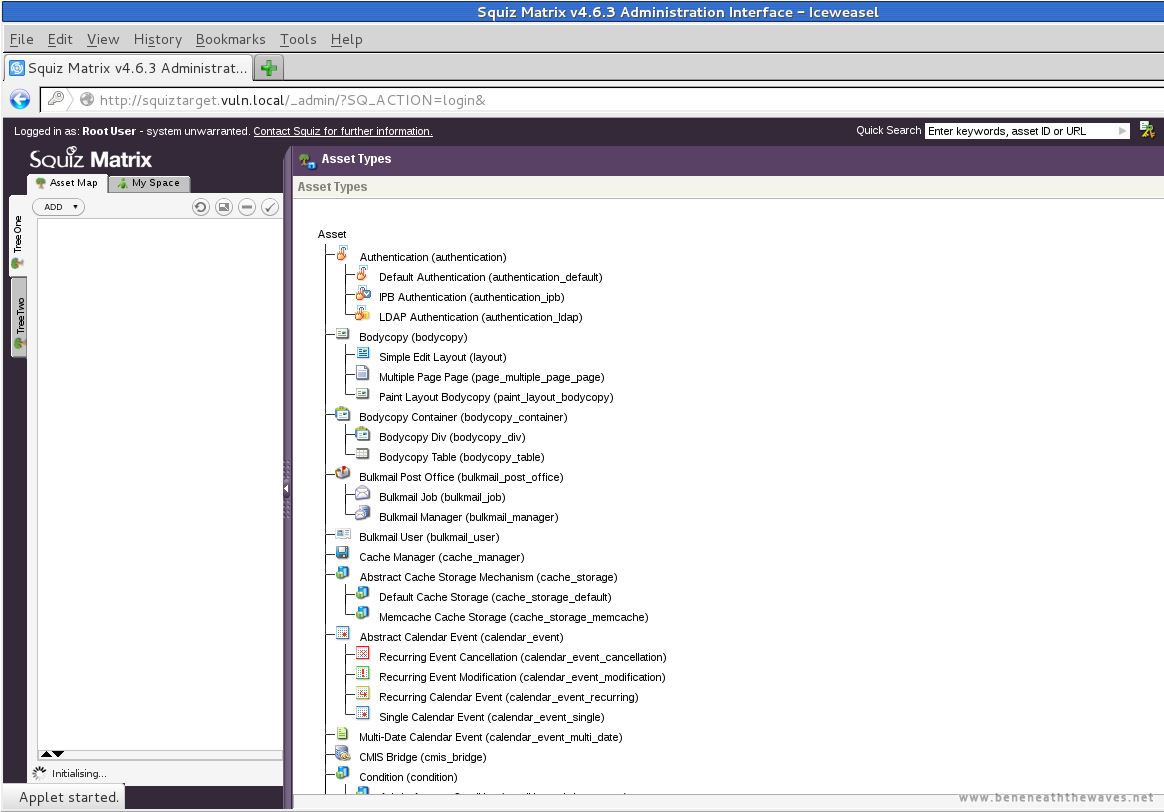Open the Bookmarks menu

tap(230, 39)
